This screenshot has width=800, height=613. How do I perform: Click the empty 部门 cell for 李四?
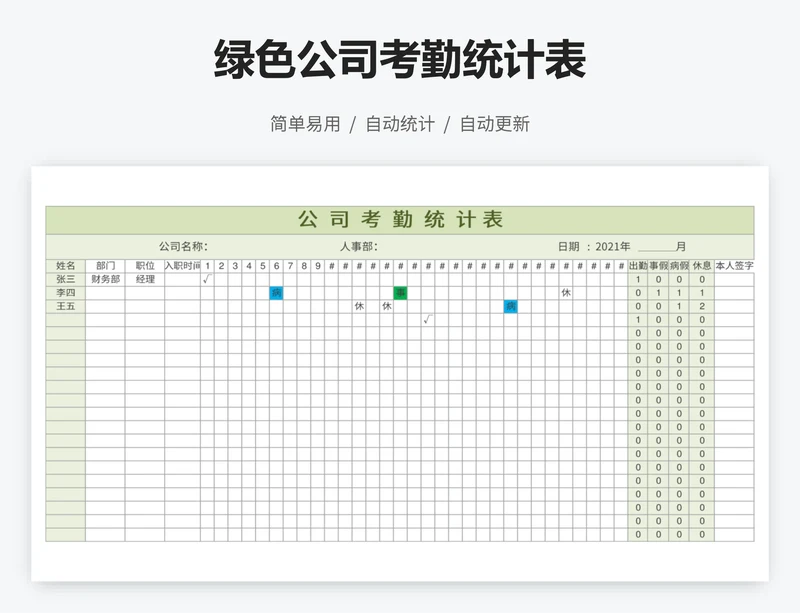coord(105,293)
